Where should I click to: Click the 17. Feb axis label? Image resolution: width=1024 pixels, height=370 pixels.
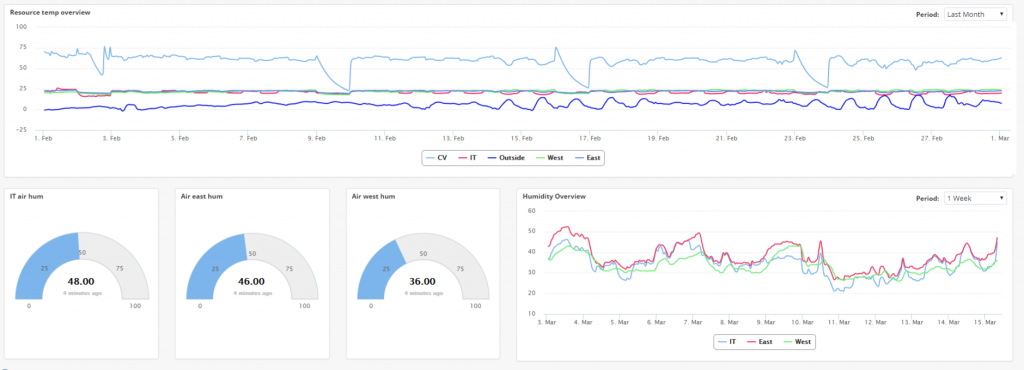[x=590, y=138]
